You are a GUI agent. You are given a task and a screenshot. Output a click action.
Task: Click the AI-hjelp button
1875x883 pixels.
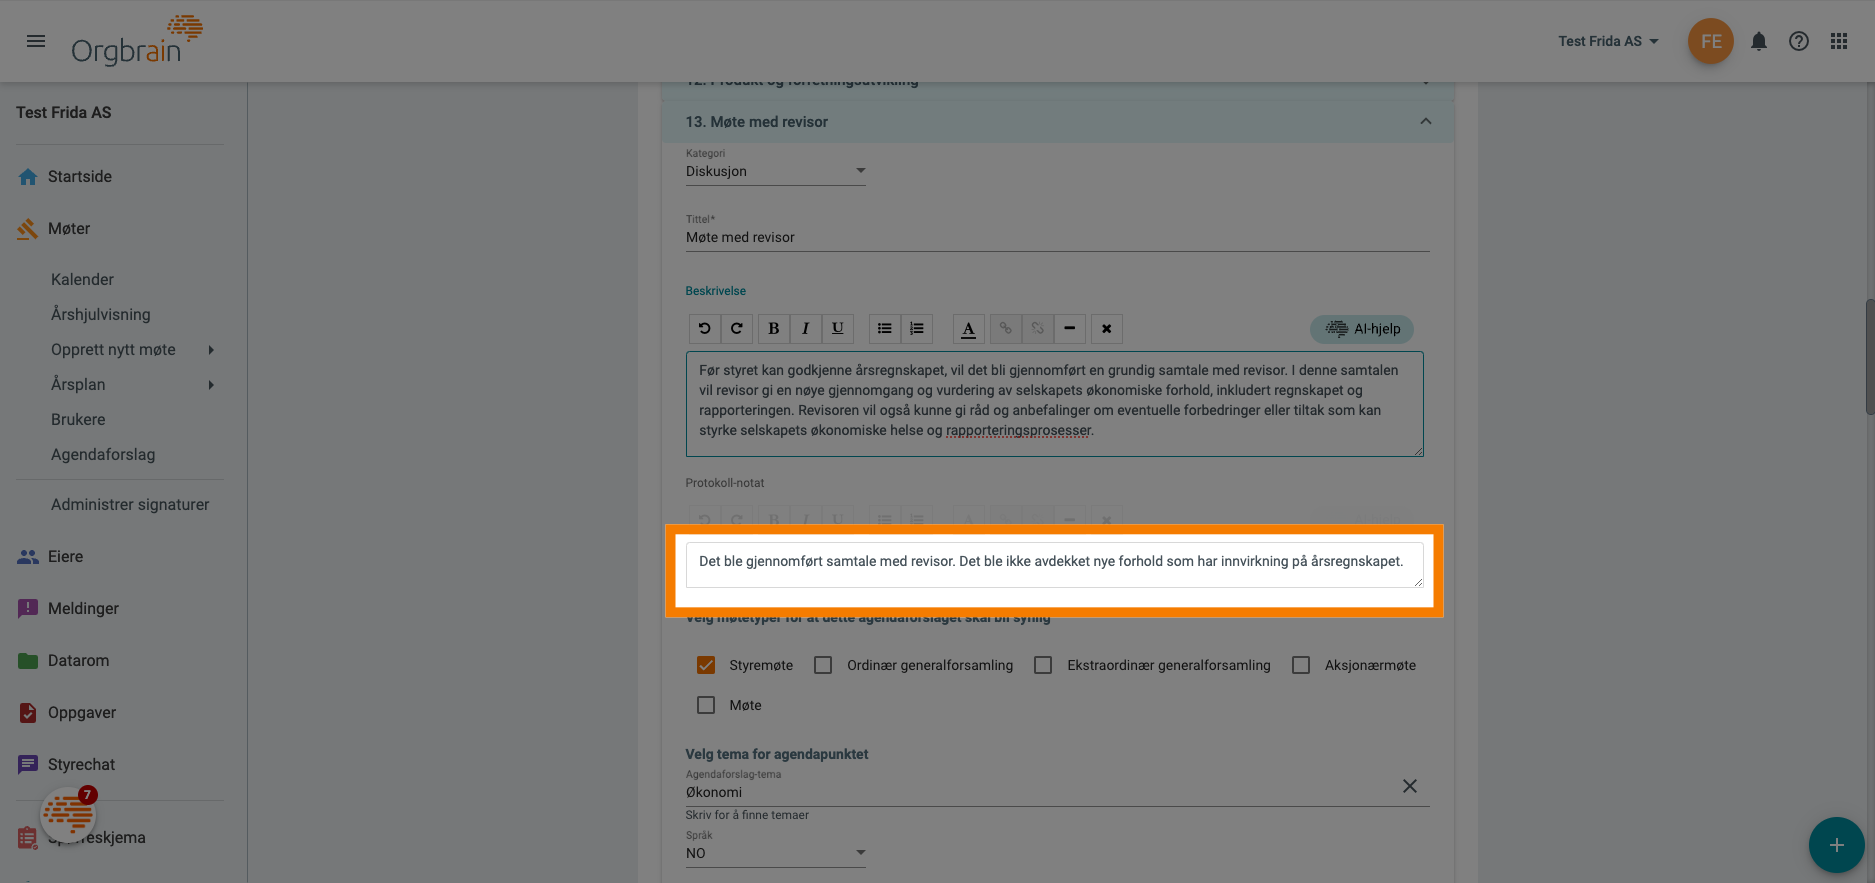1362,329
